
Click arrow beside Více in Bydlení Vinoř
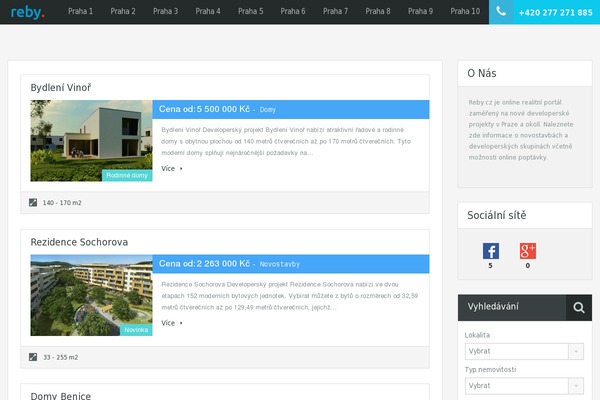pyautogui.click(x=181, y=169)
